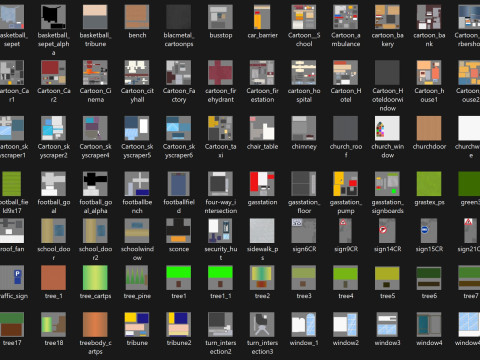
Task: Open the Cartoon_Hotel texture
Action: coord(345,72)
